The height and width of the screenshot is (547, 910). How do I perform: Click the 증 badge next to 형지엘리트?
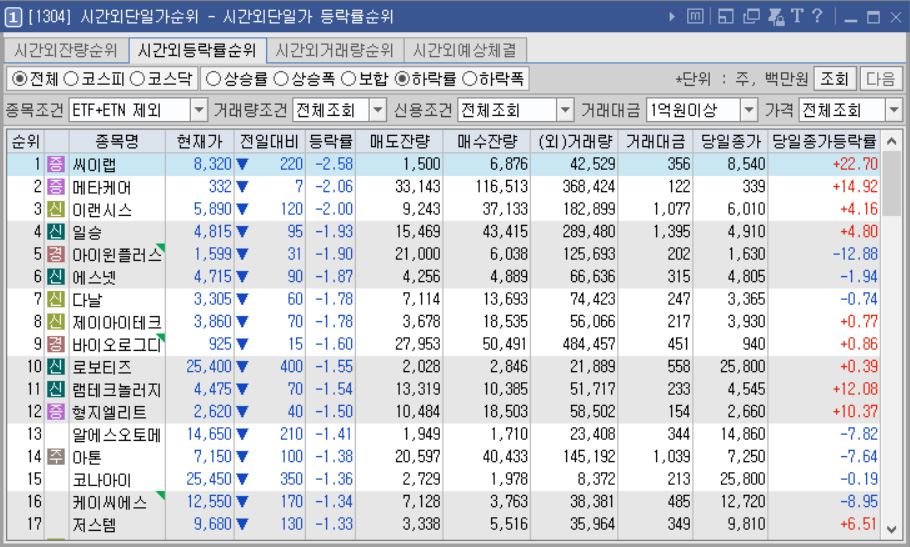(x=56, y=412)
